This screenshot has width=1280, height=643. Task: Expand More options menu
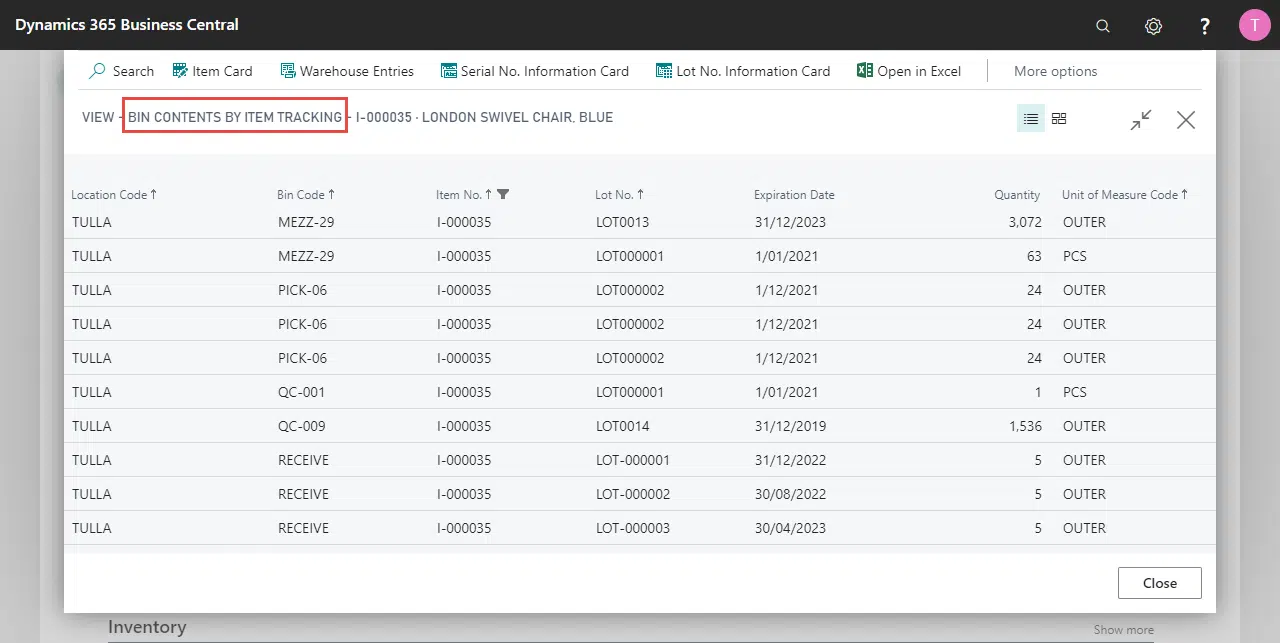click(1055, 71)
